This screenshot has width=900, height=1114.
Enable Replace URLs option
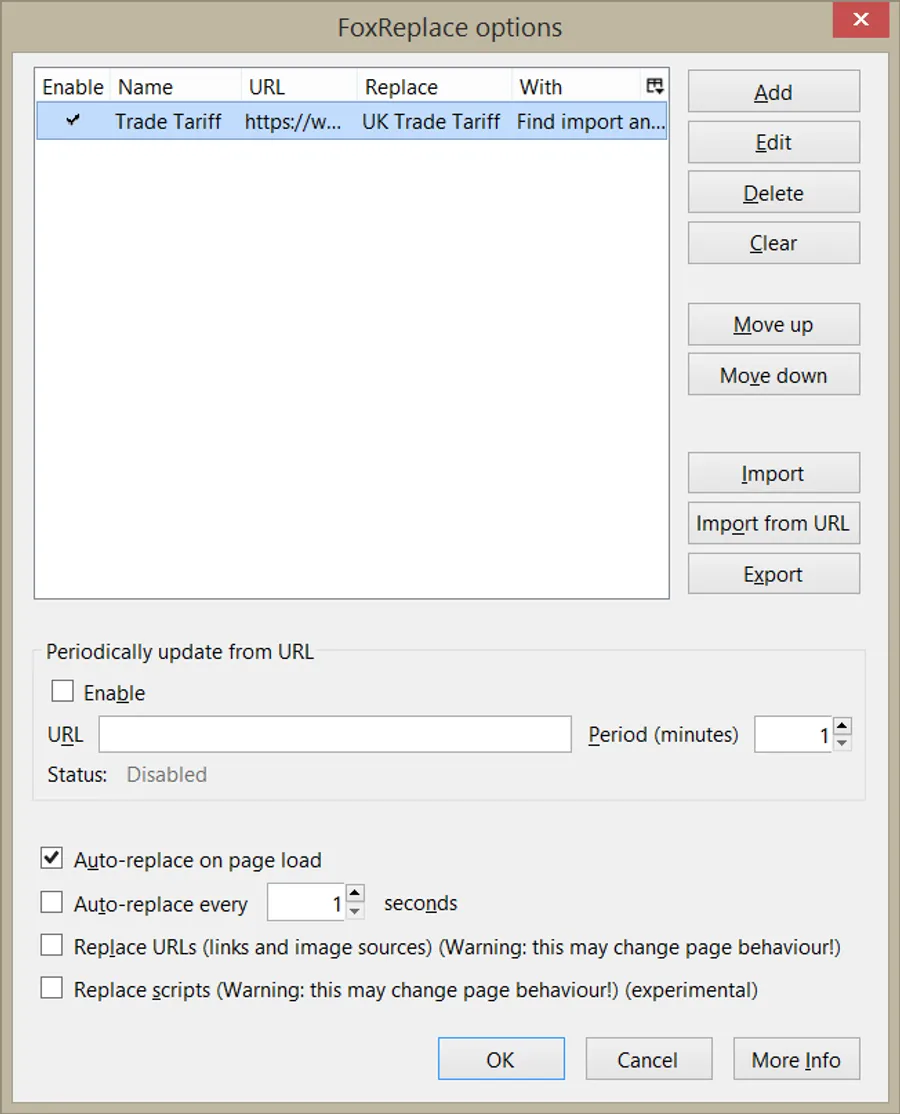click(51, 945)
